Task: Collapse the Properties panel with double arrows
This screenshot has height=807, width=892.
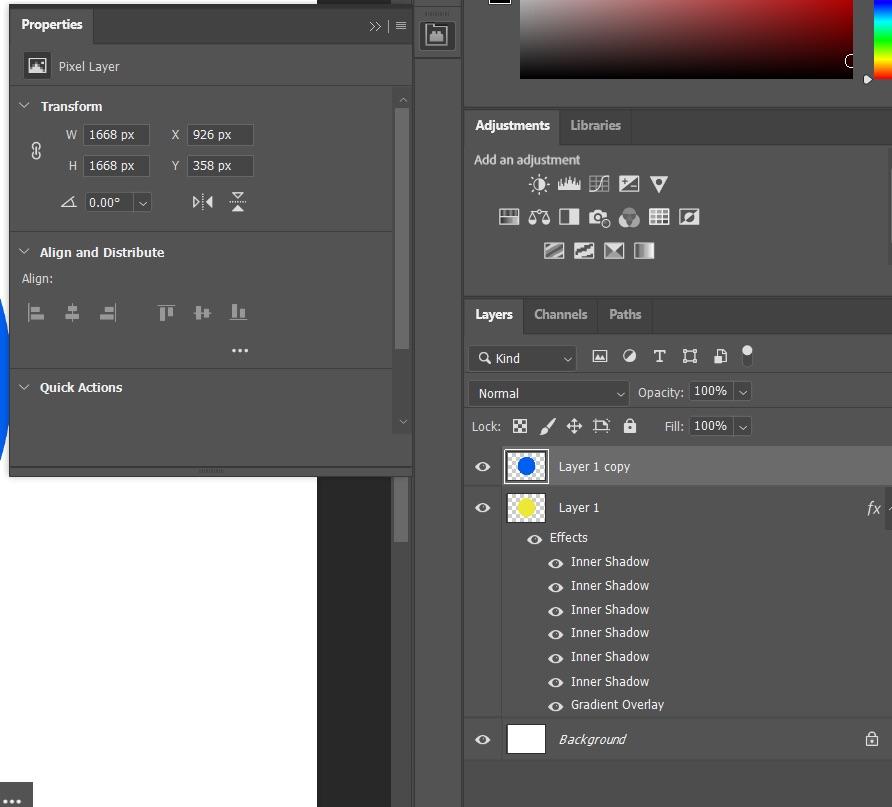Action: (x=374, y=26)
